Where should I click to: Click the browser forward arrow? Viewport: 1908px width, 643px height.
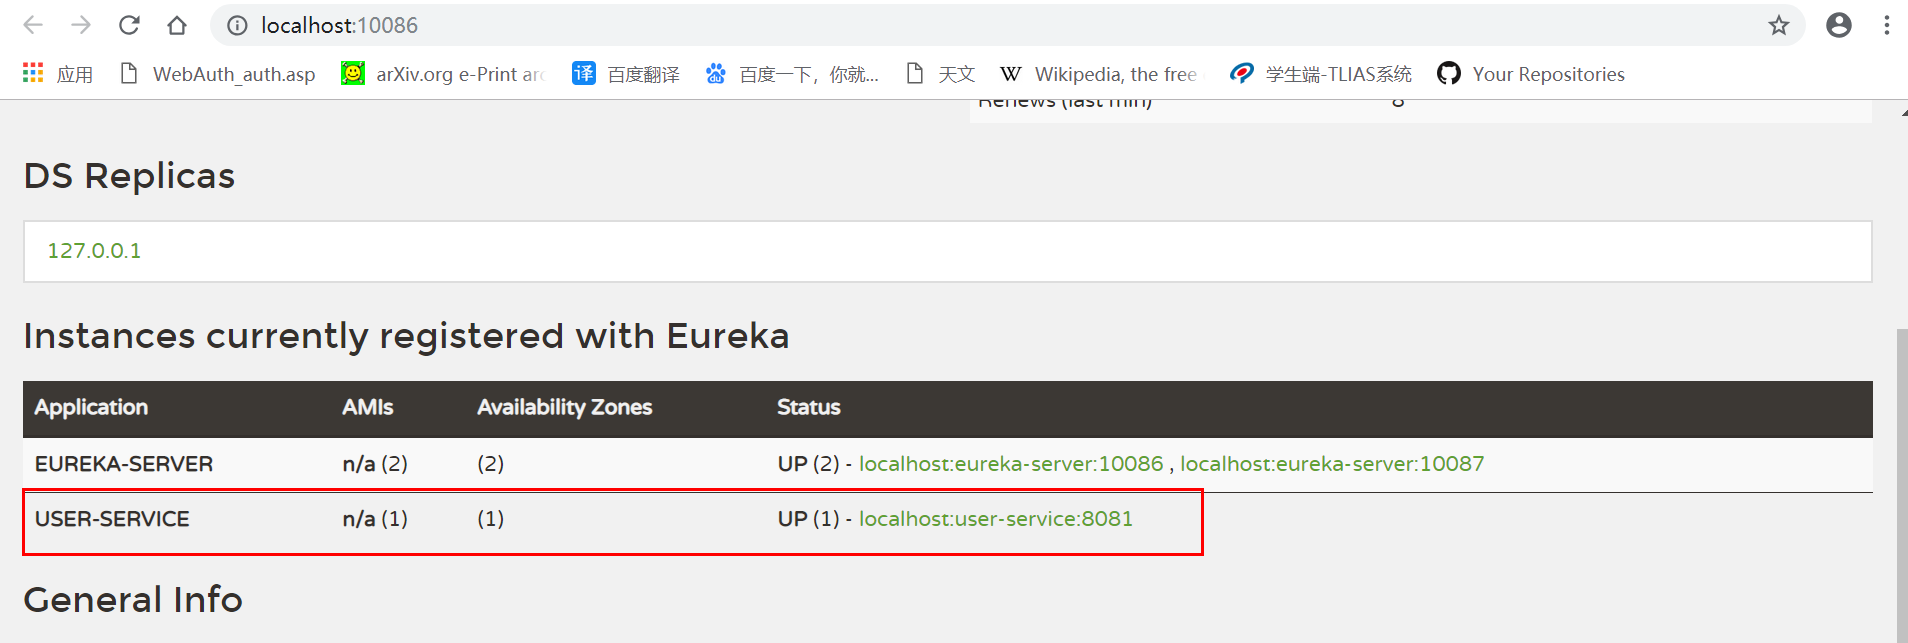(81, 25)
